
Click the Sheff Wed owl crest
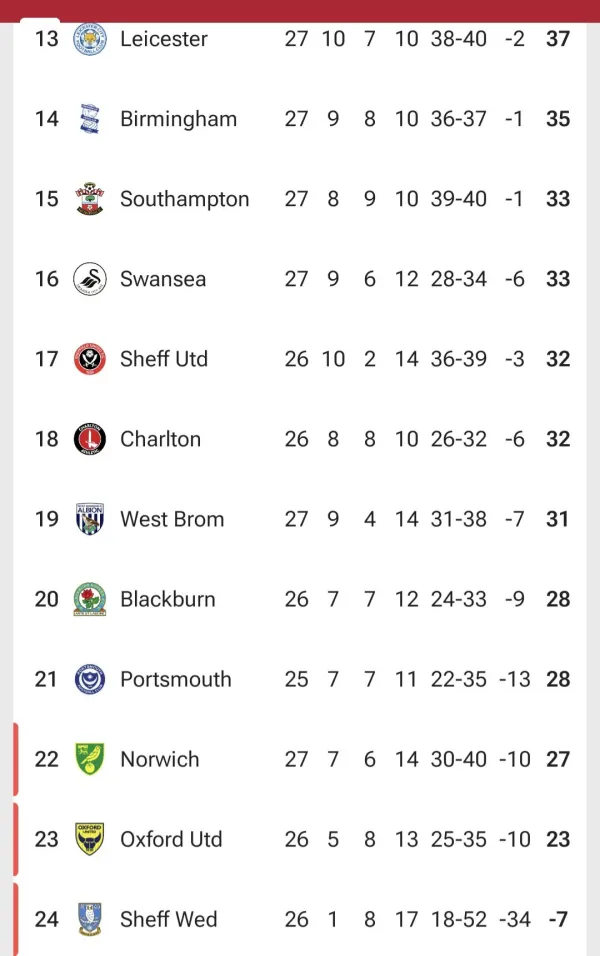pos(90,919)
